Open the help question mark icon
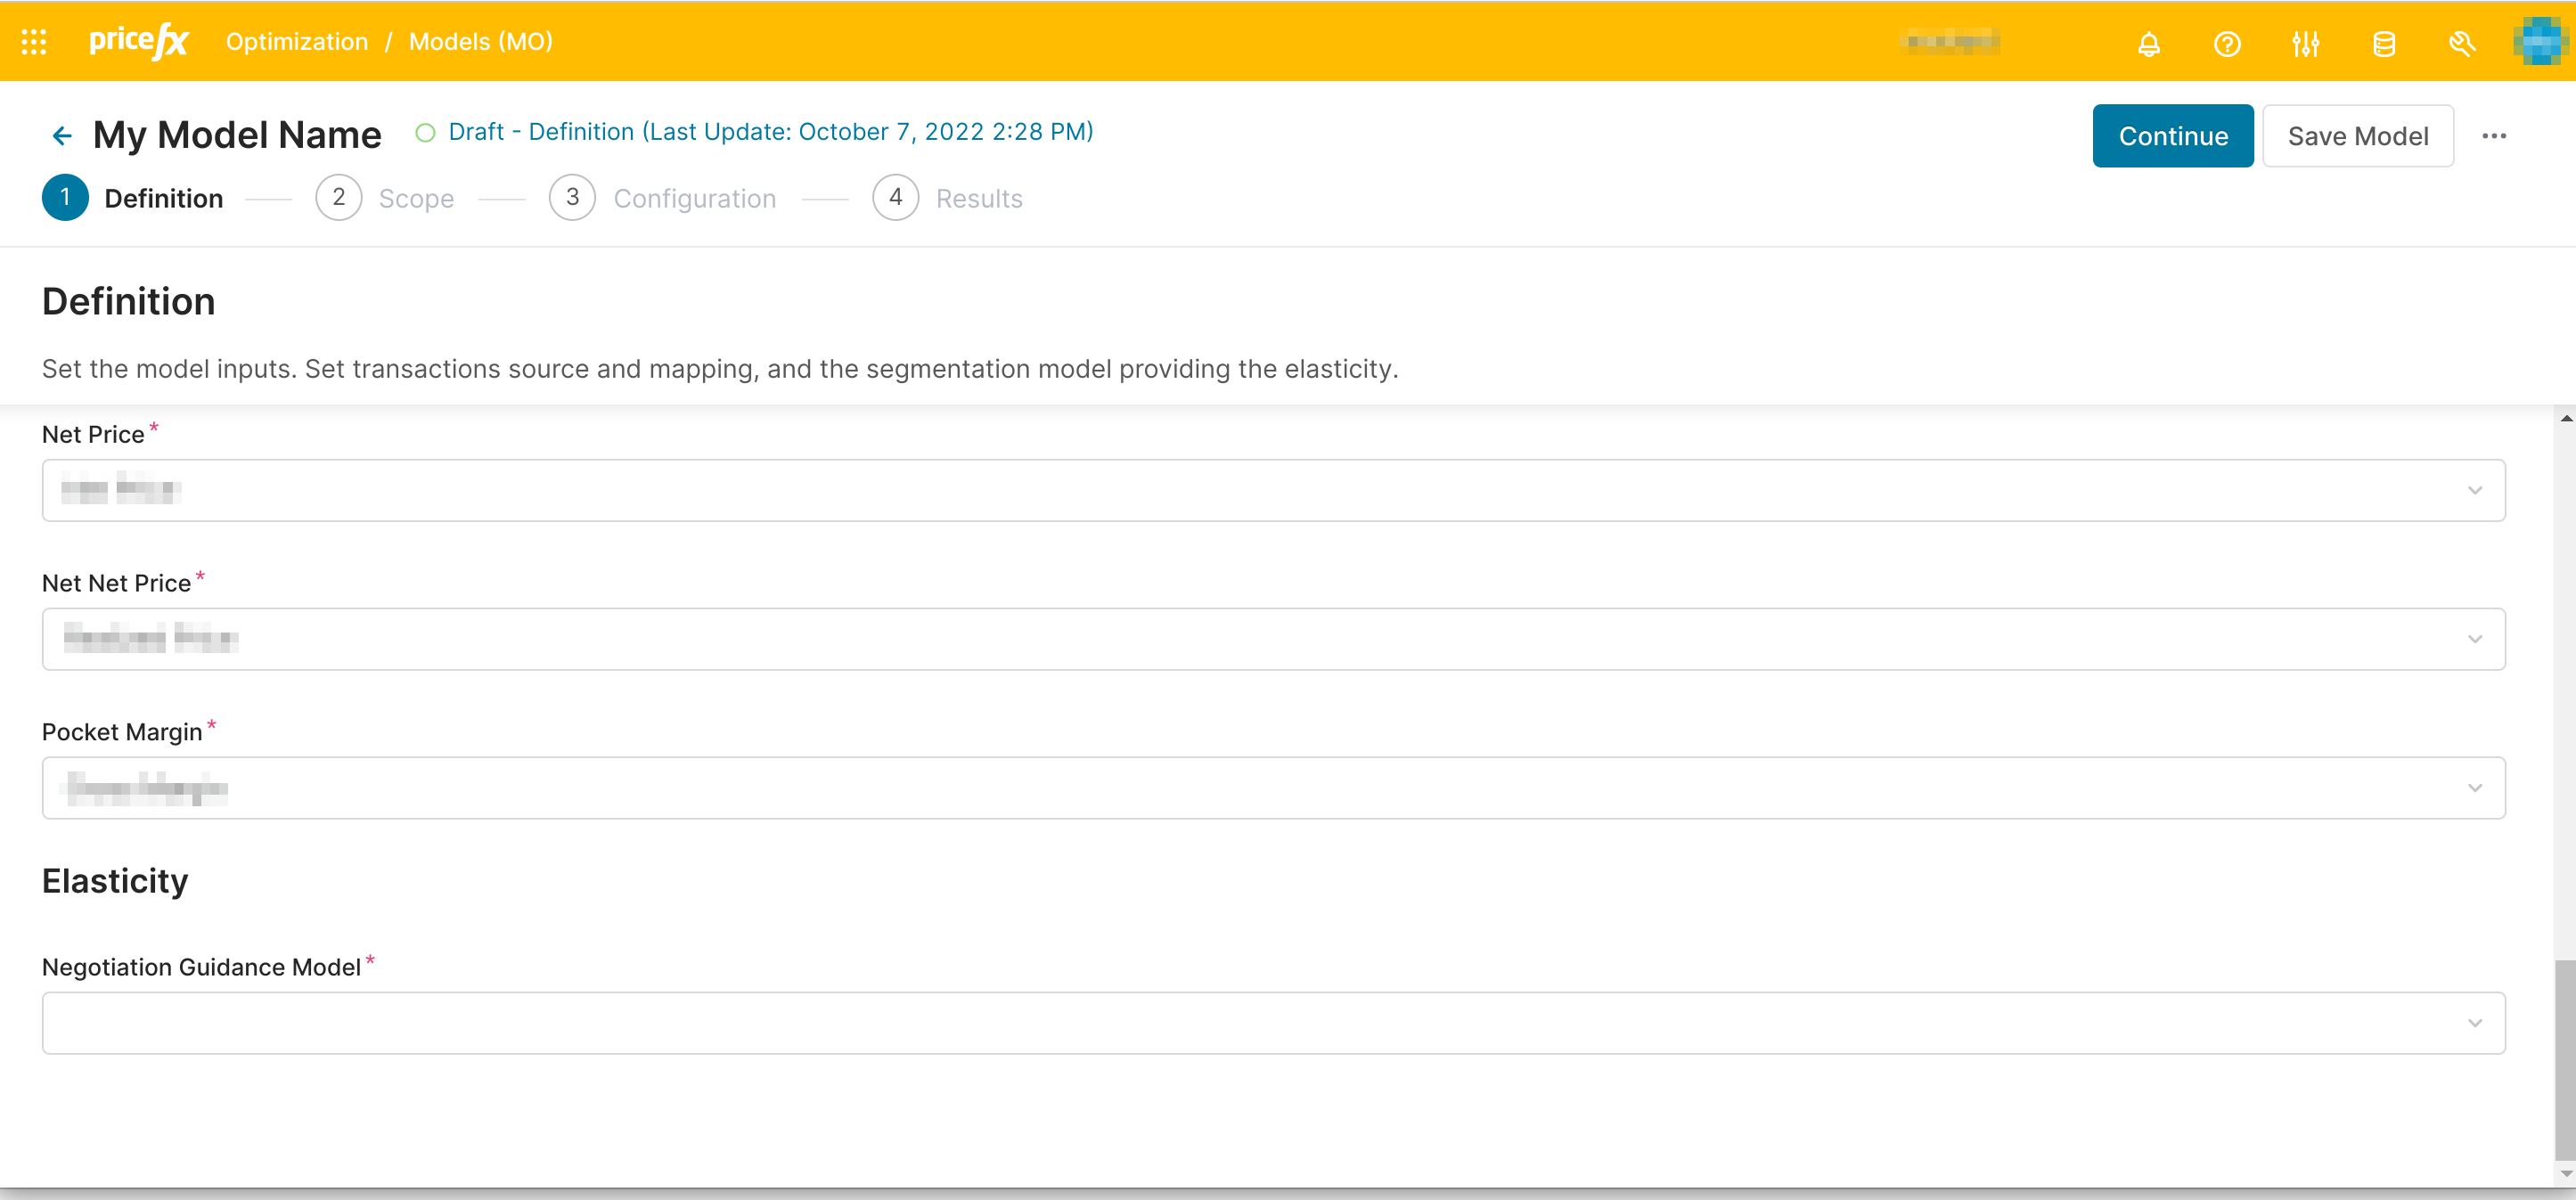 click(x=2227, y=44)
